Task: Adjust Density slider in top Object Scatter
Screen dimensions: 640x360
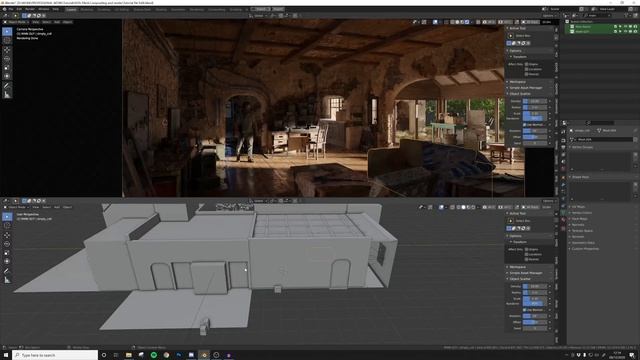Action: click(535, 101)
